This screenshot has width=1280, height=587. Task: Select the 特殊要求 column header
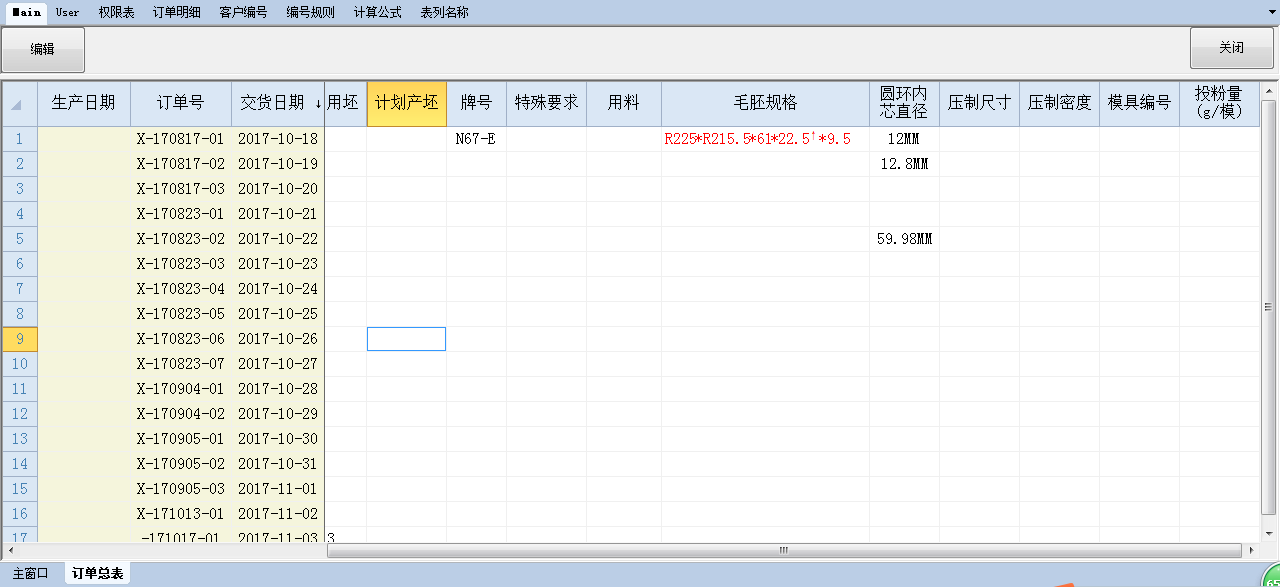tap(546, 104)
